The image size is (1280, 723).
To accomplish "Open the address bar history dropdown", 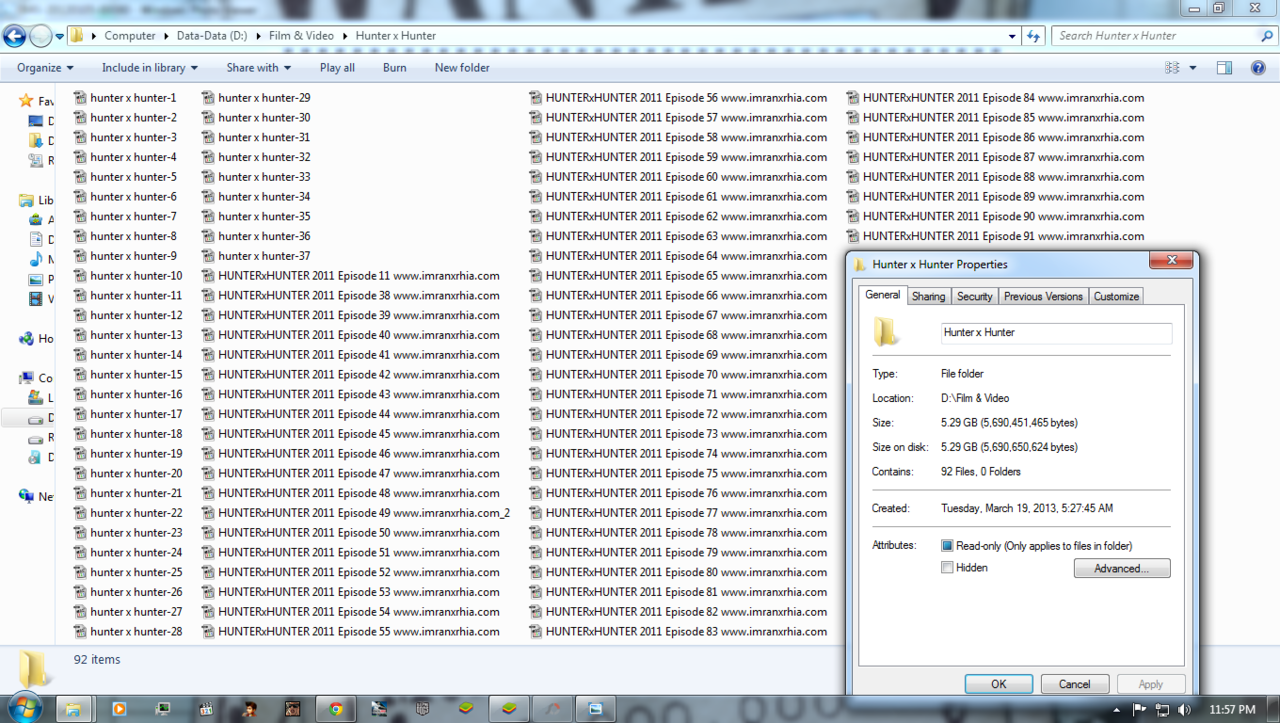I will [1012, 36].
